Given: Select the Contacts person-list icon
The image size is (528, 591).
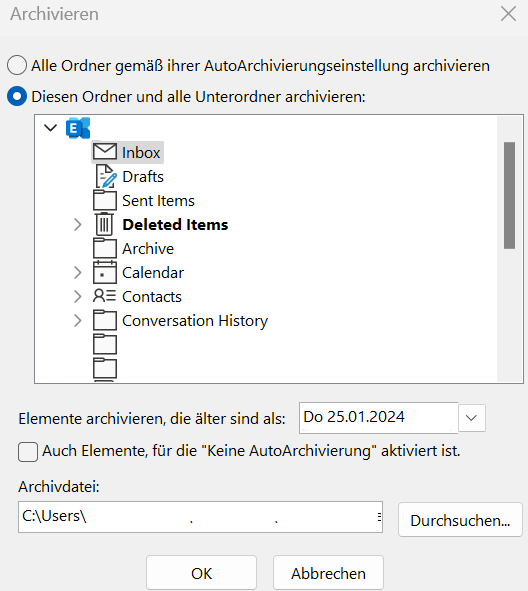Looking at the screenshot, I should [x=104, y=296].
